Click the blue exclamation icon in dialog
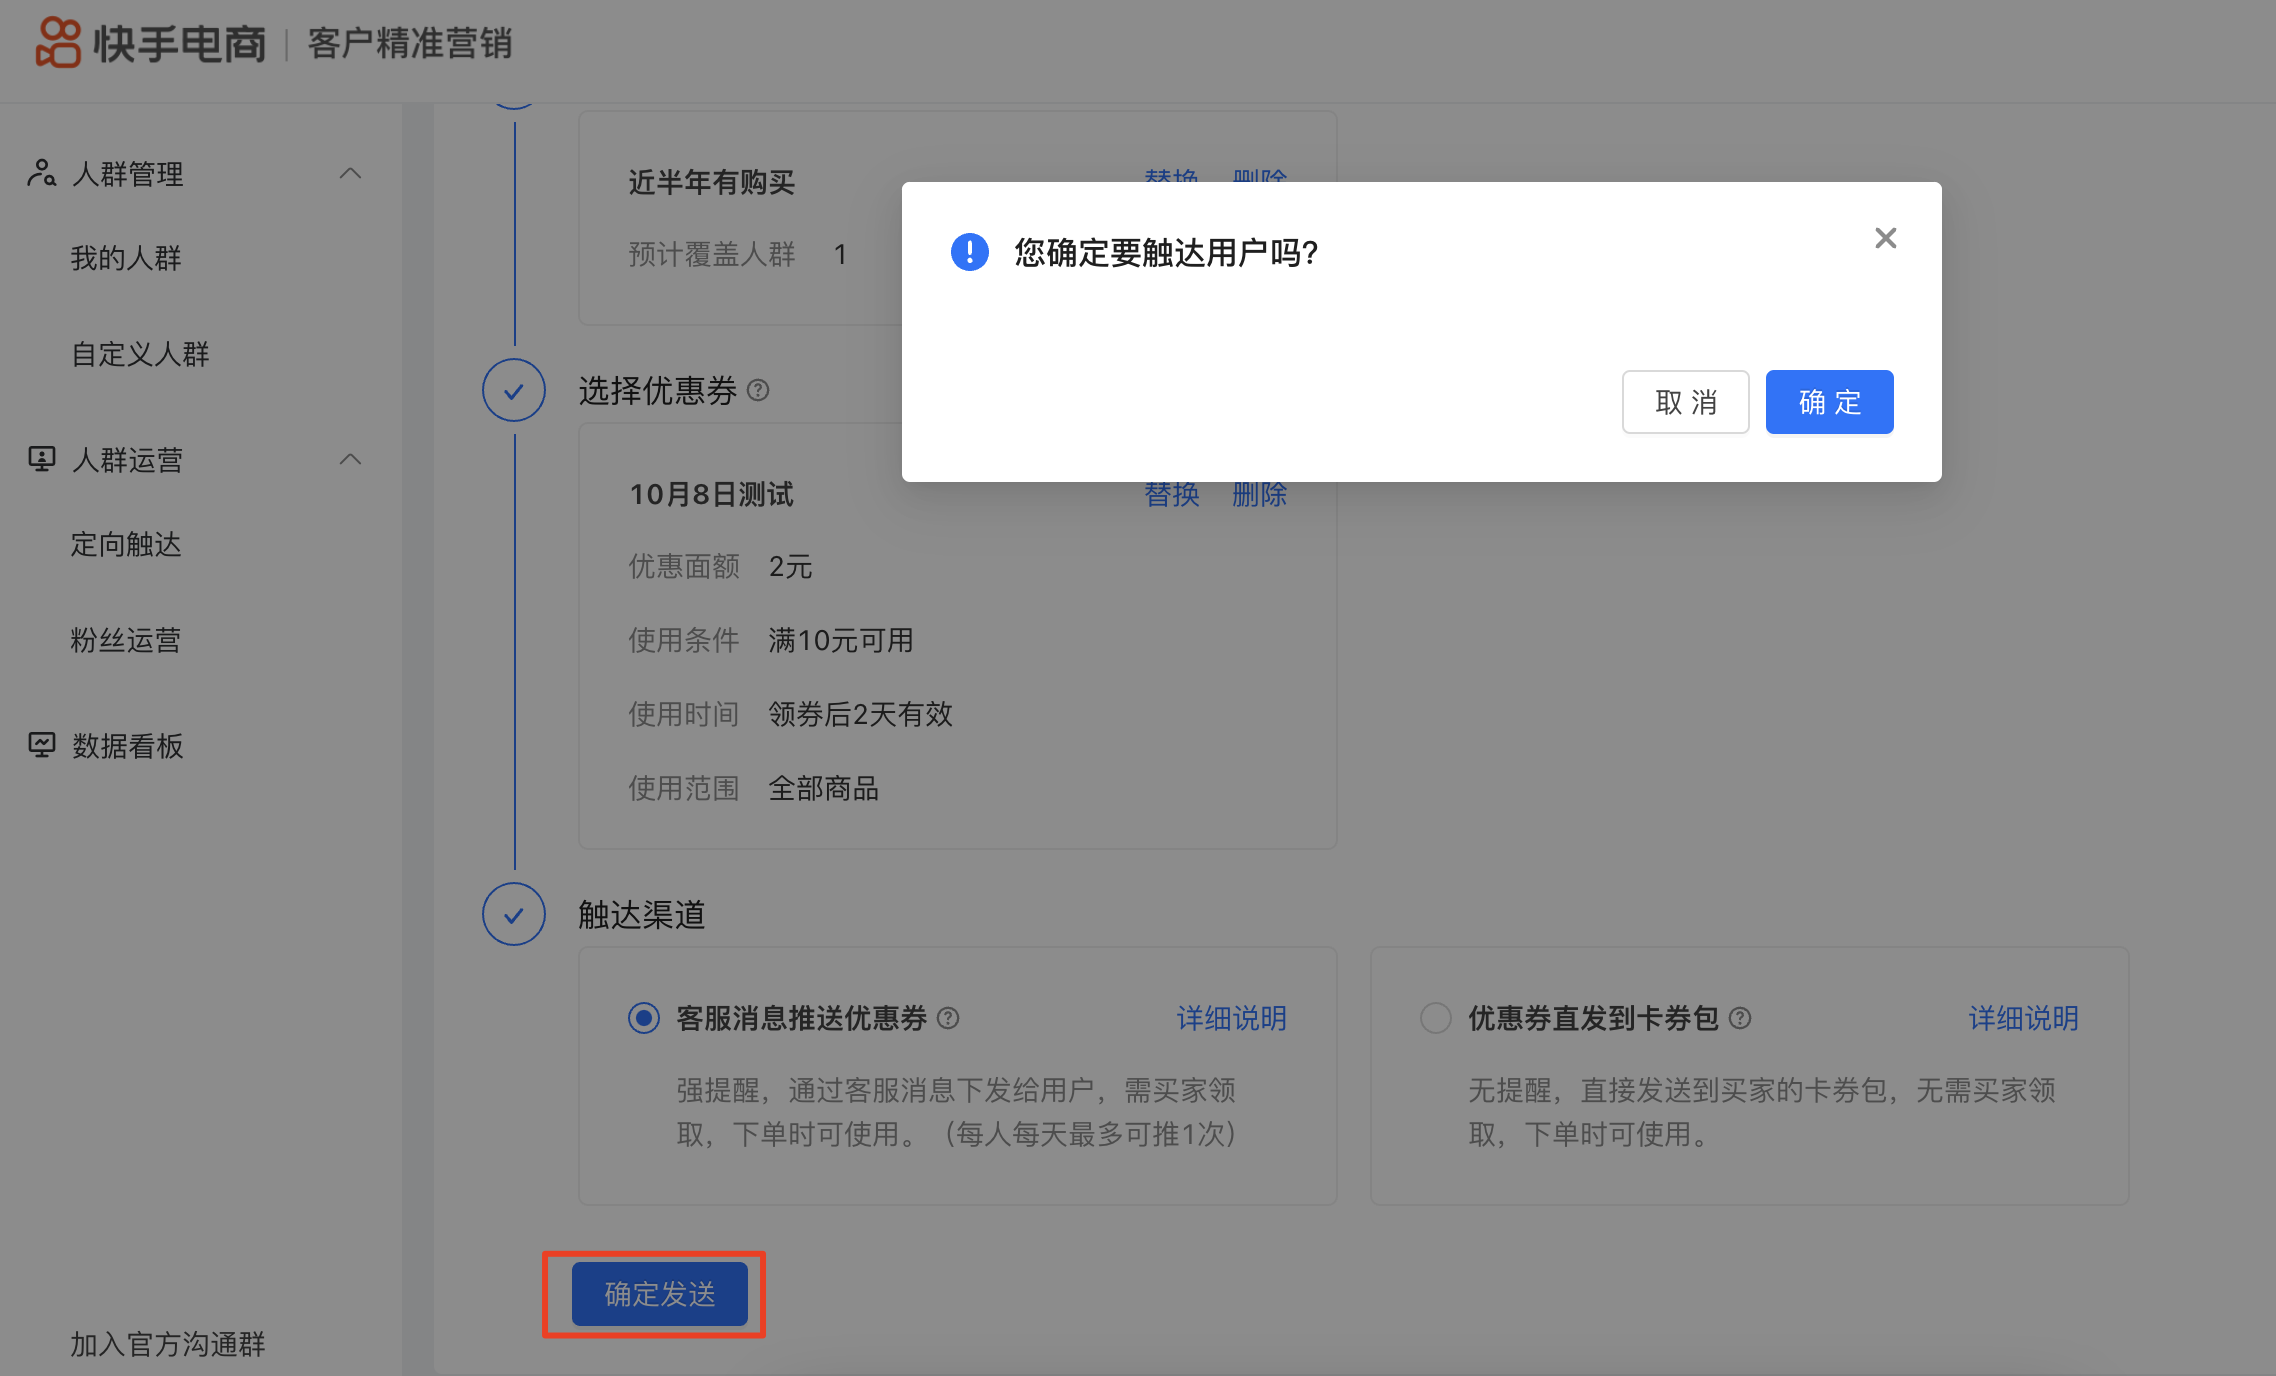The height and width of the screenshot is (1376, 2276). coord(969,252)
